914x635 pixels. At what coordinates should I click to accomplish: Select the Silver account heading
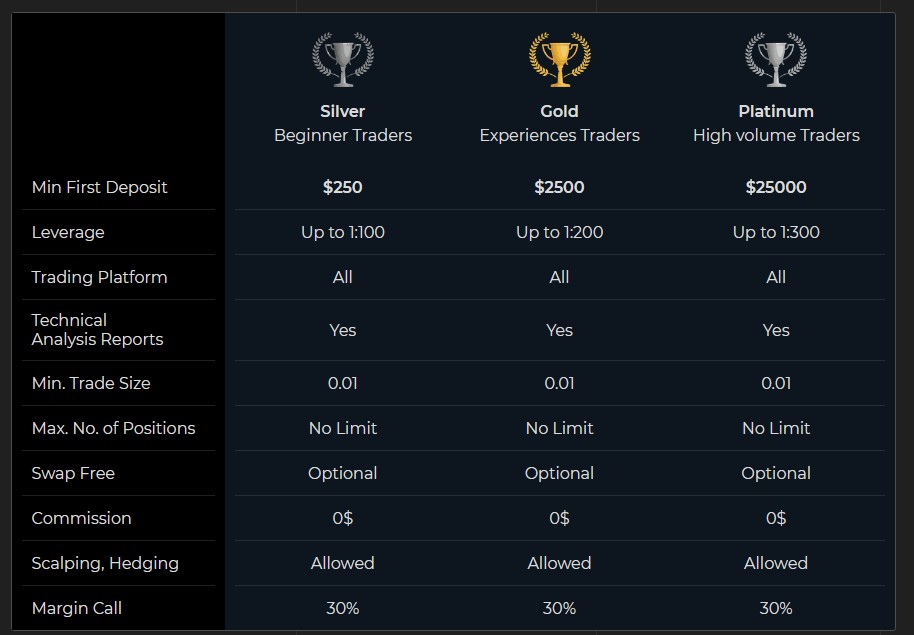tap(343, 111)
